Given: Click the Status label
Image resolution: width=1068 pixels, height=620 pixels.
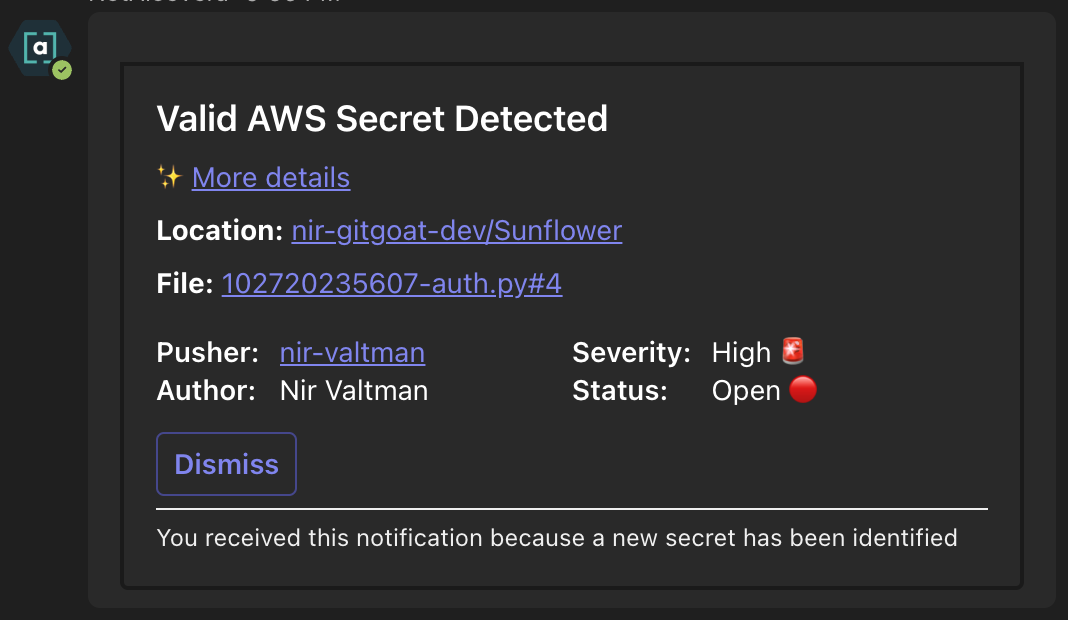Looking at the screenshot, I should coord(619,390).
